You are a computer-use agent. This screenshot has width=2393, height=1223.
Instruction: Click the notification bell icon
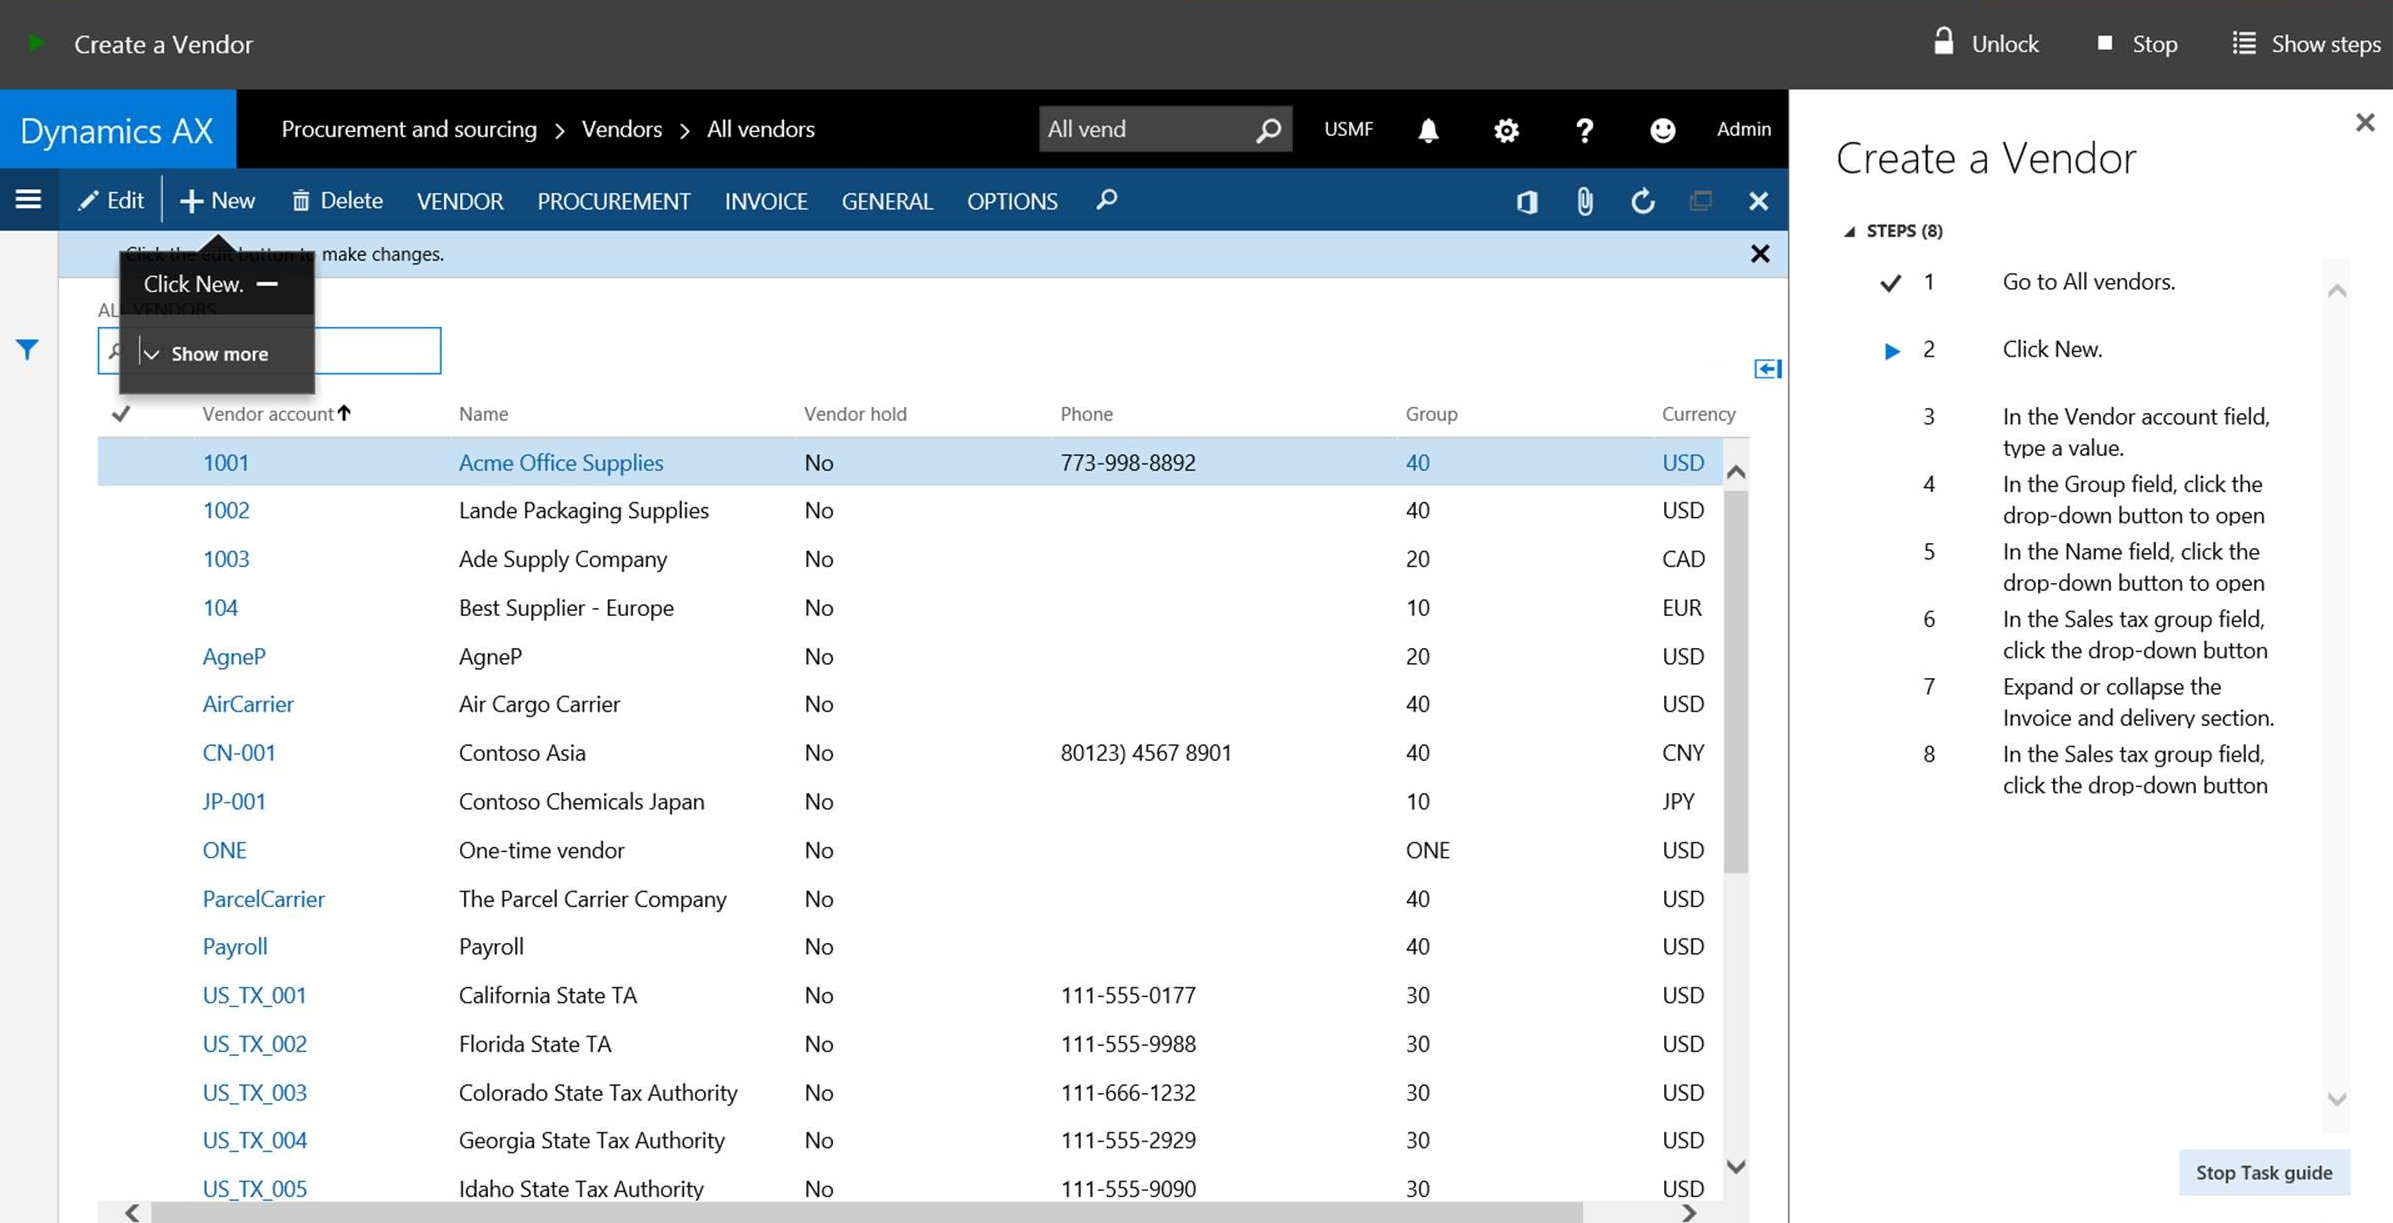(1428, 130)
